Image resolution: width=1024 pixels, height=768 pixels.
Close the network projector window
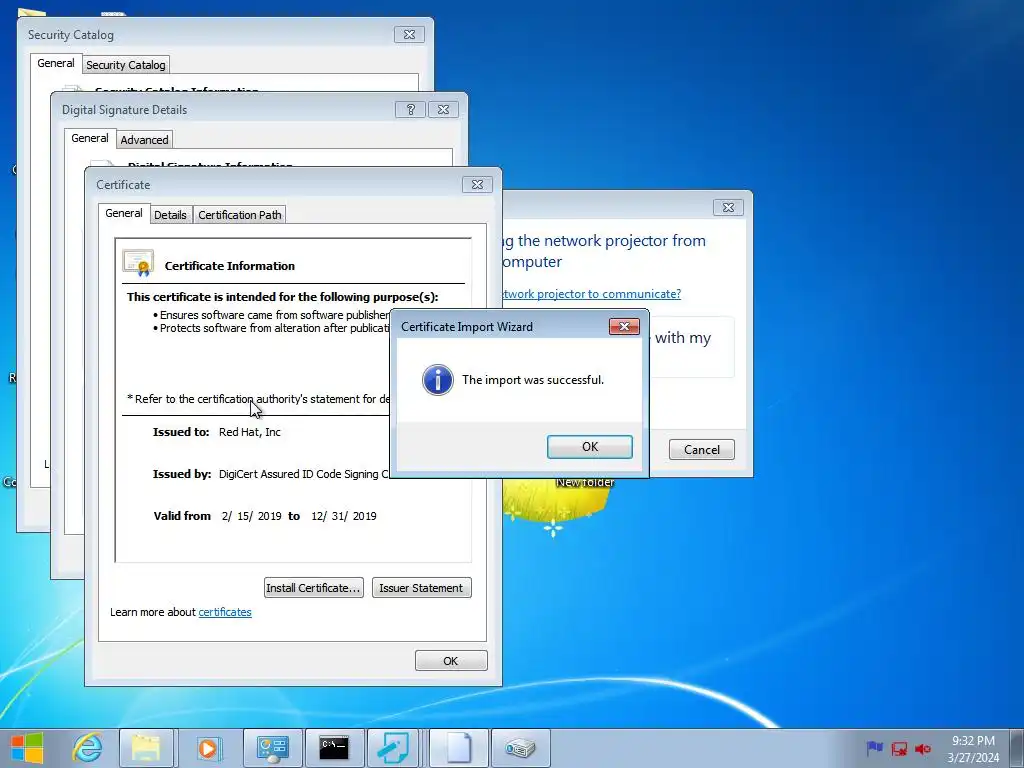(x=728, y=208)
